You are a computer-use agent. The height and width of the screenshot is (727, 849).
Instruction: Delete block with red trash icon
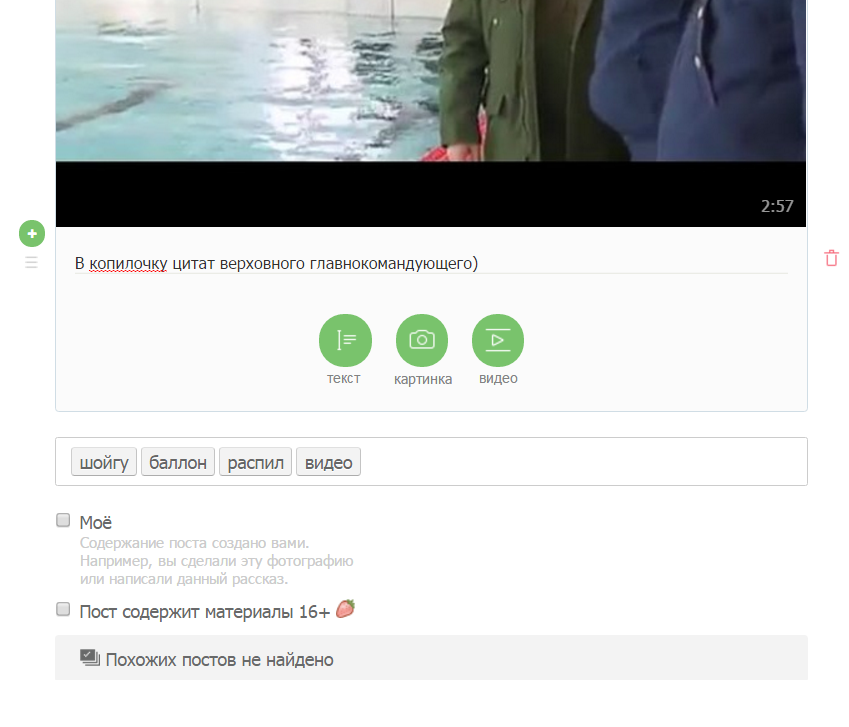coord(831,258)
